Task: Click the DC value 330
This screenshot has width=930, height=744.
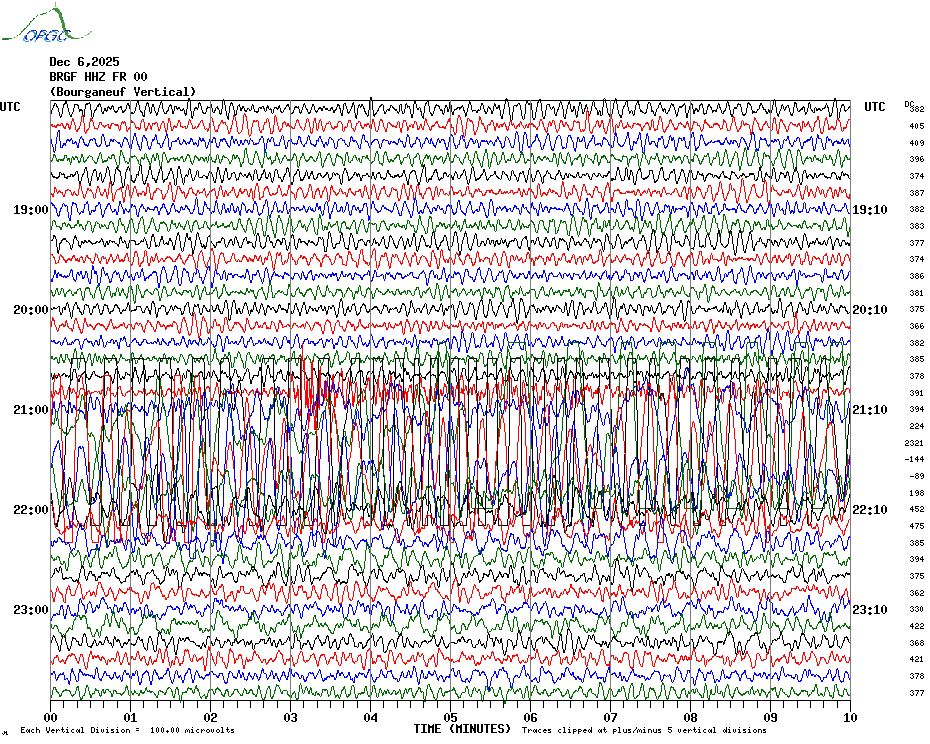Action: [x=917, y=609]
